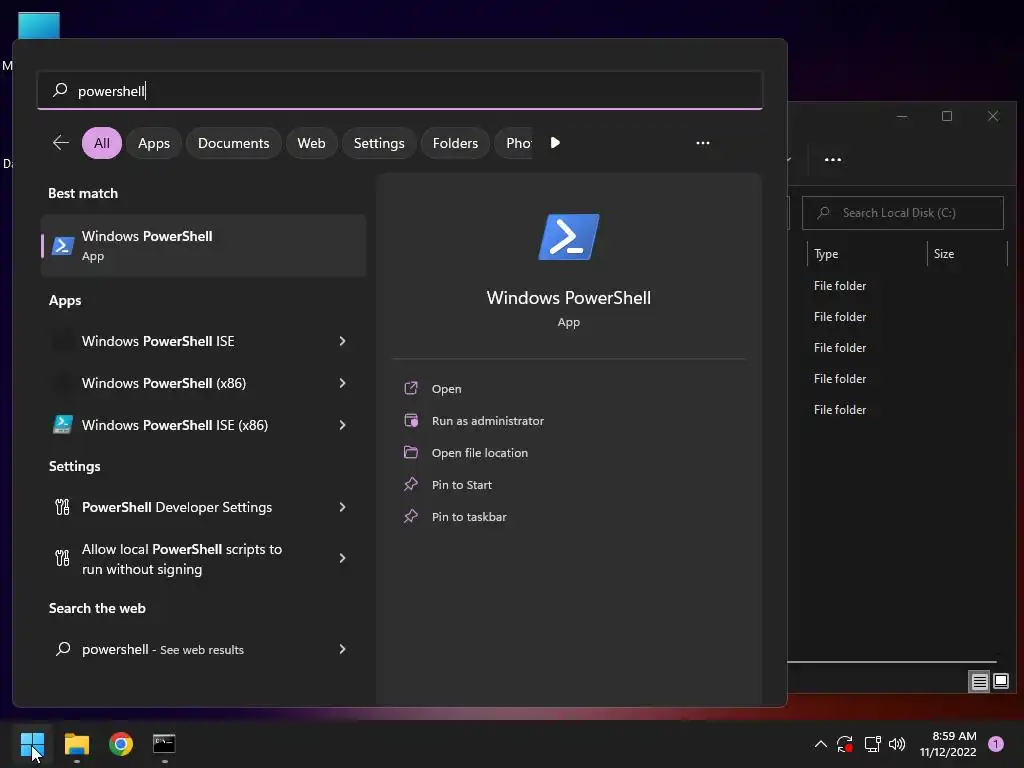Open File Explorer from the taskbar
This screenshot has height=768, width=1024.
pos(76,743)
